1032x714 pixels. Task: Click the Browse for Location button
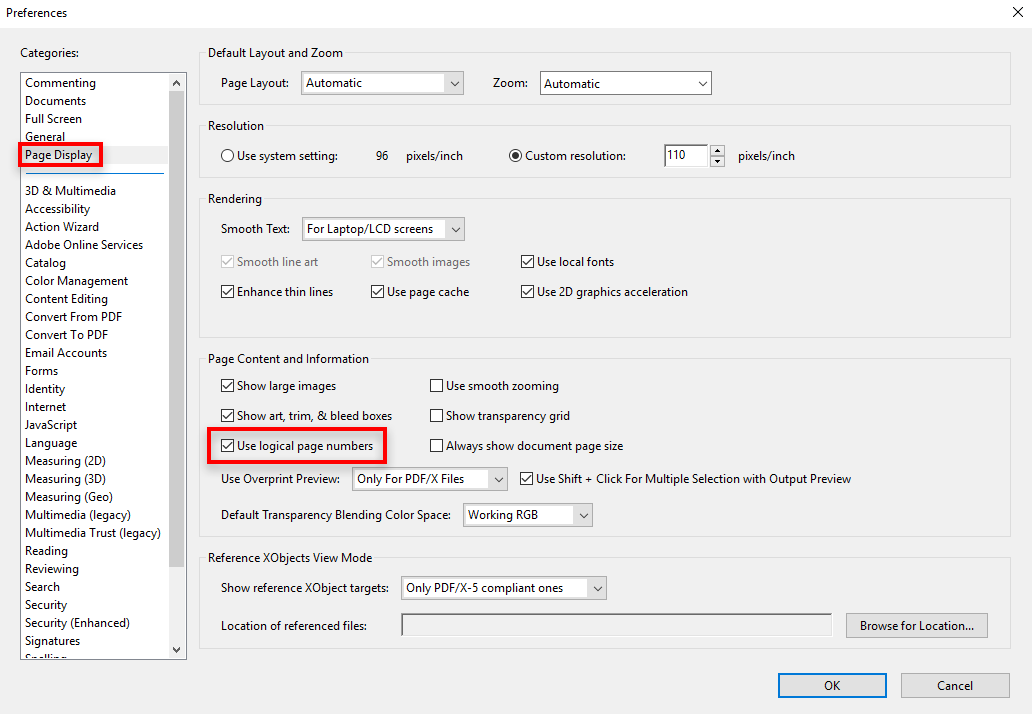[x=916, y=625]
